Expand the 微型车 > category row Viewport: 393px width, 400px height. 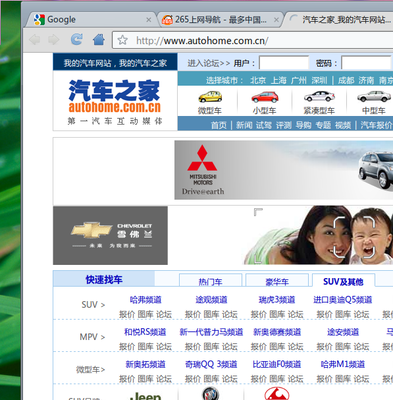[90, 369]
